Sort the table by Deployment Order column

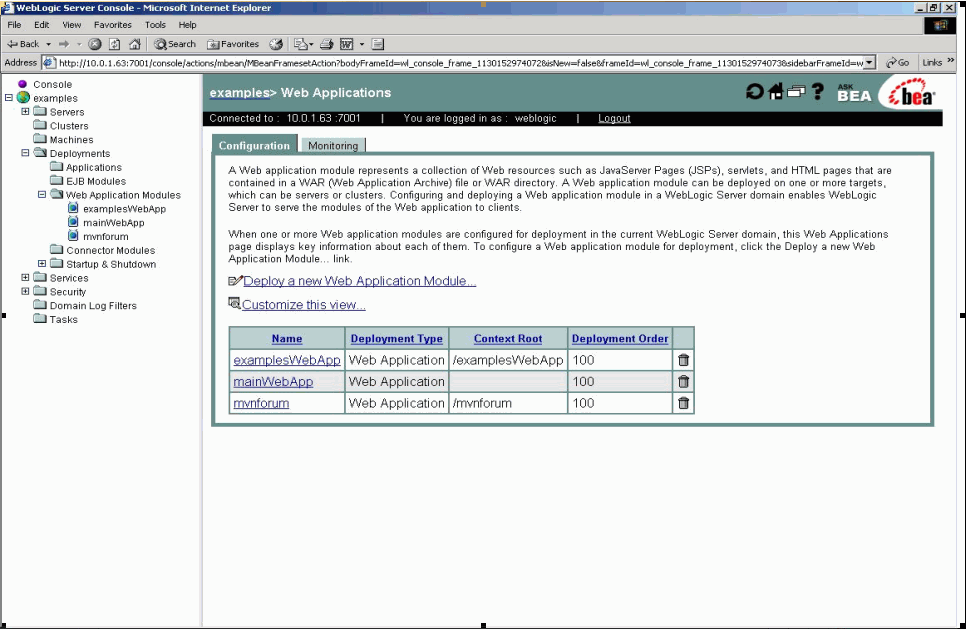pos(619,338)
